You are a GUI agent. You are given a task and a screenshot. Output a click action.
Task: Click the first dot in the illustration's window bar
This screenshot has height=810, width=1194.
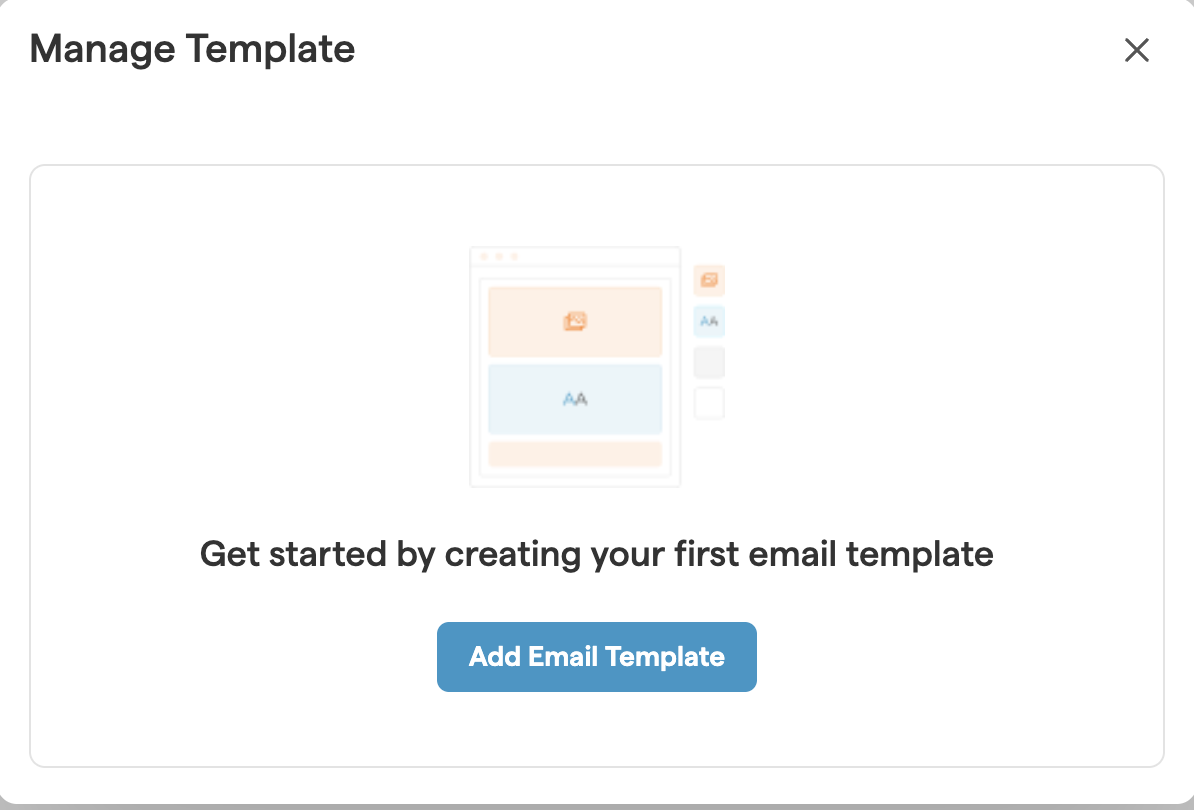(484, 257)
